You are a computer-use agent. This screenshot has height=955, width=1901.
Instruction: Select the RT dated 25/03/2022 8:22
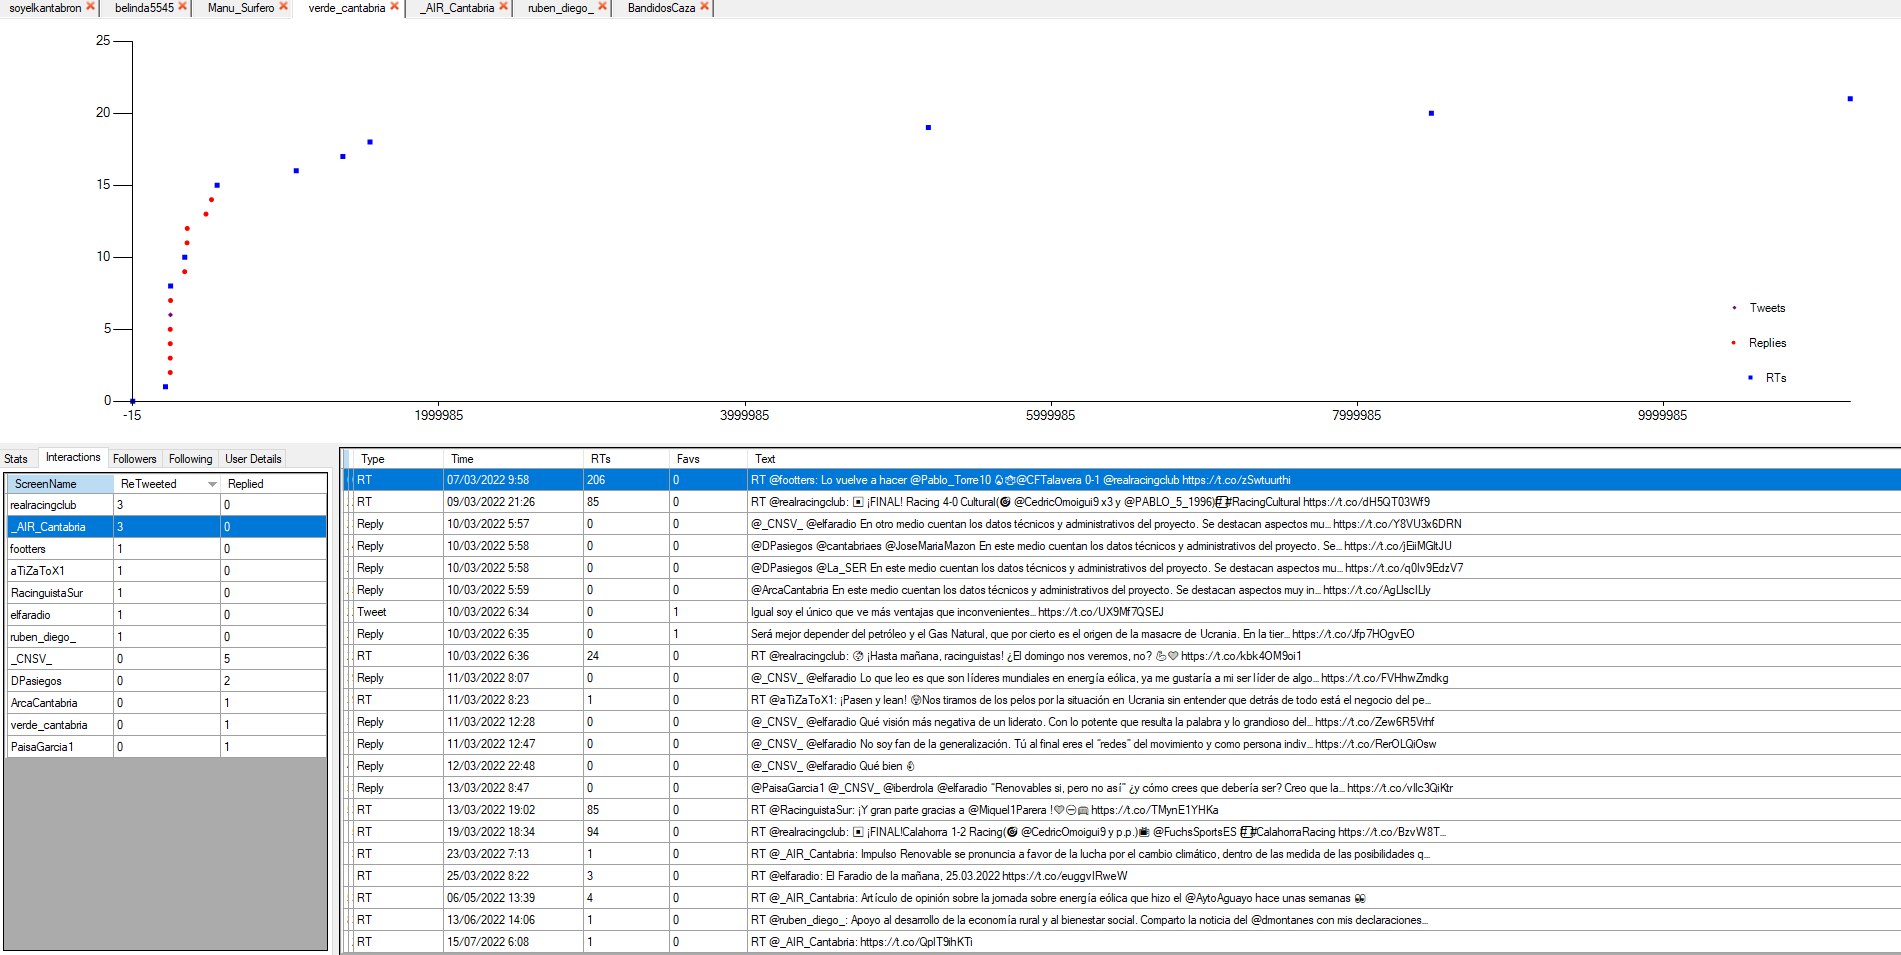point(1120,876)
